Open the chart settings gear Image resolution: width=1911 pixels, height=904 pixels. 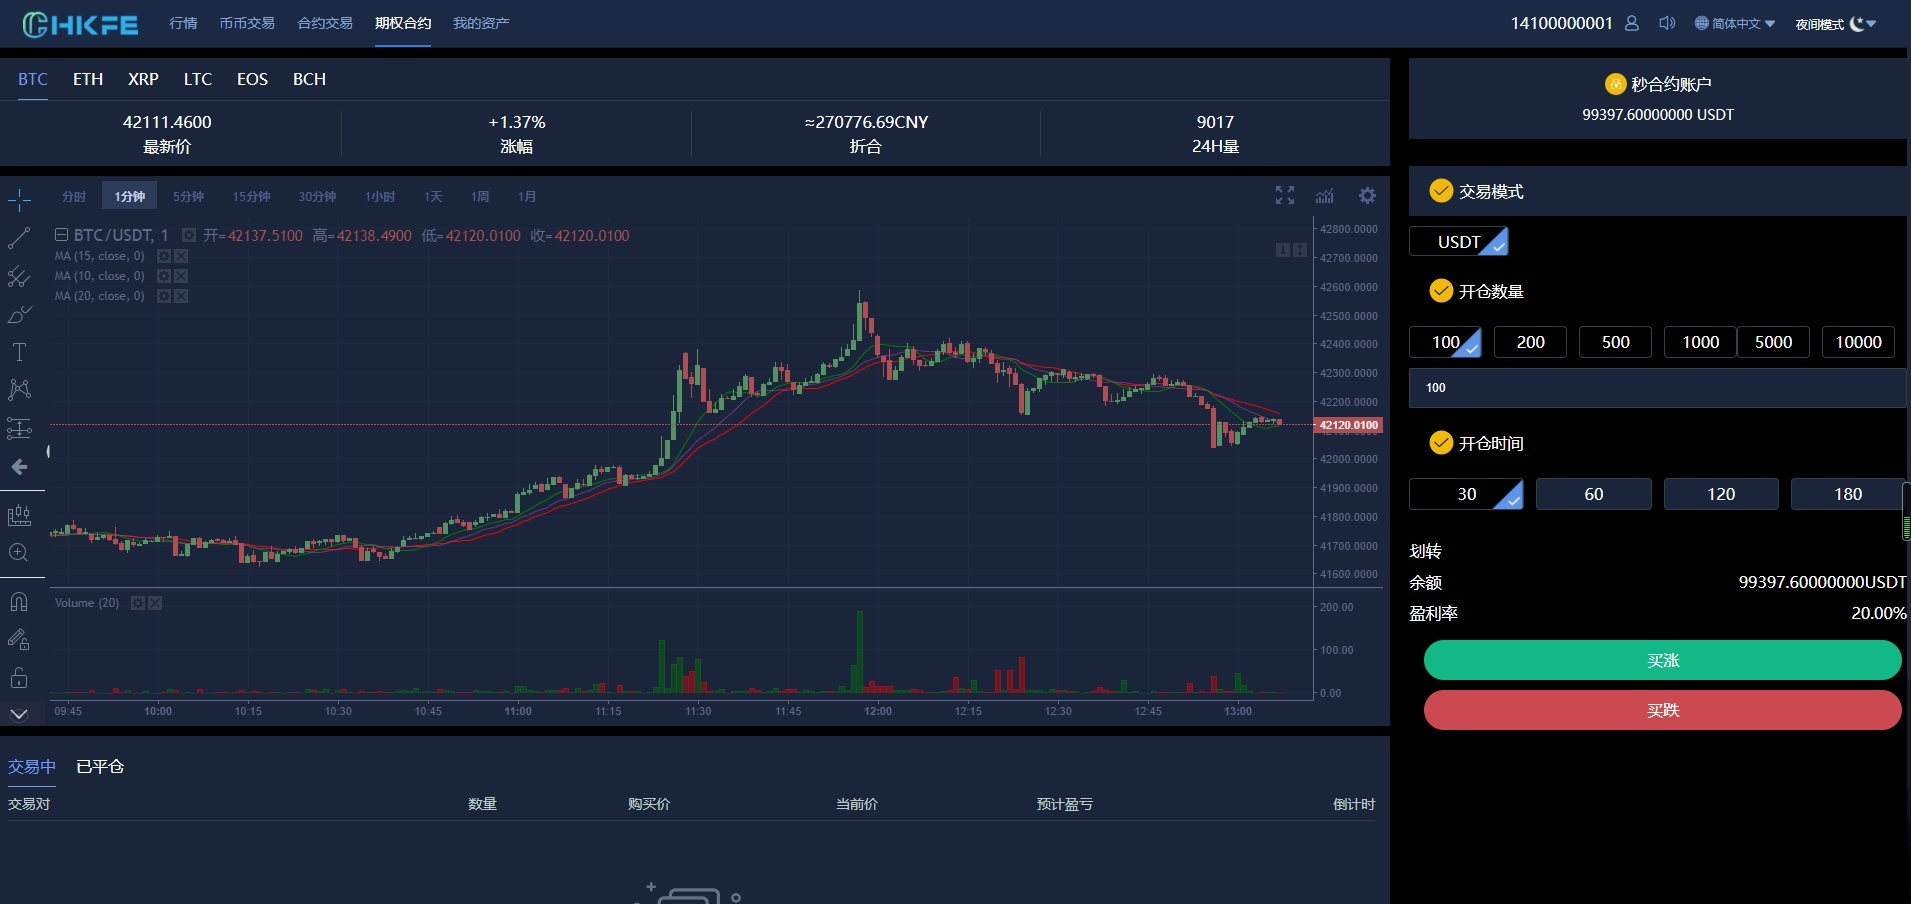1366,195
